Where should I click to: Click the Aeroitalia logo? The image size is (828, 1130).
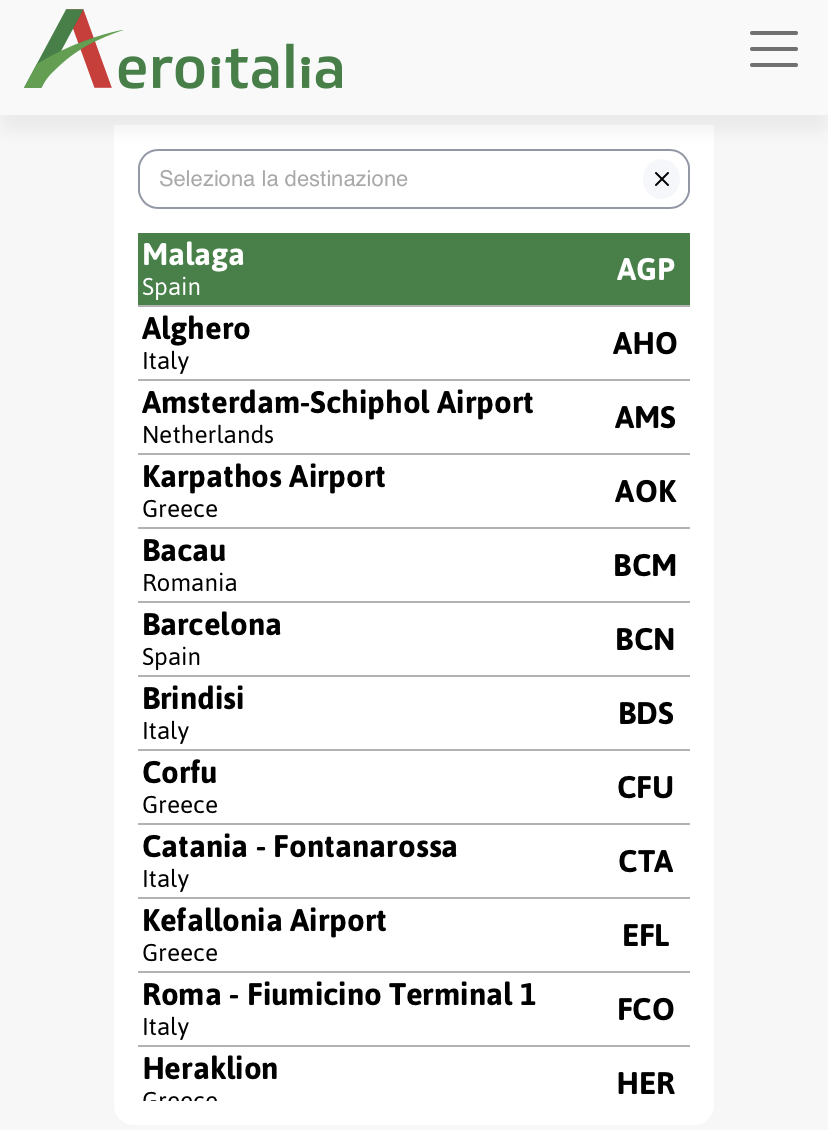[184, 51]
